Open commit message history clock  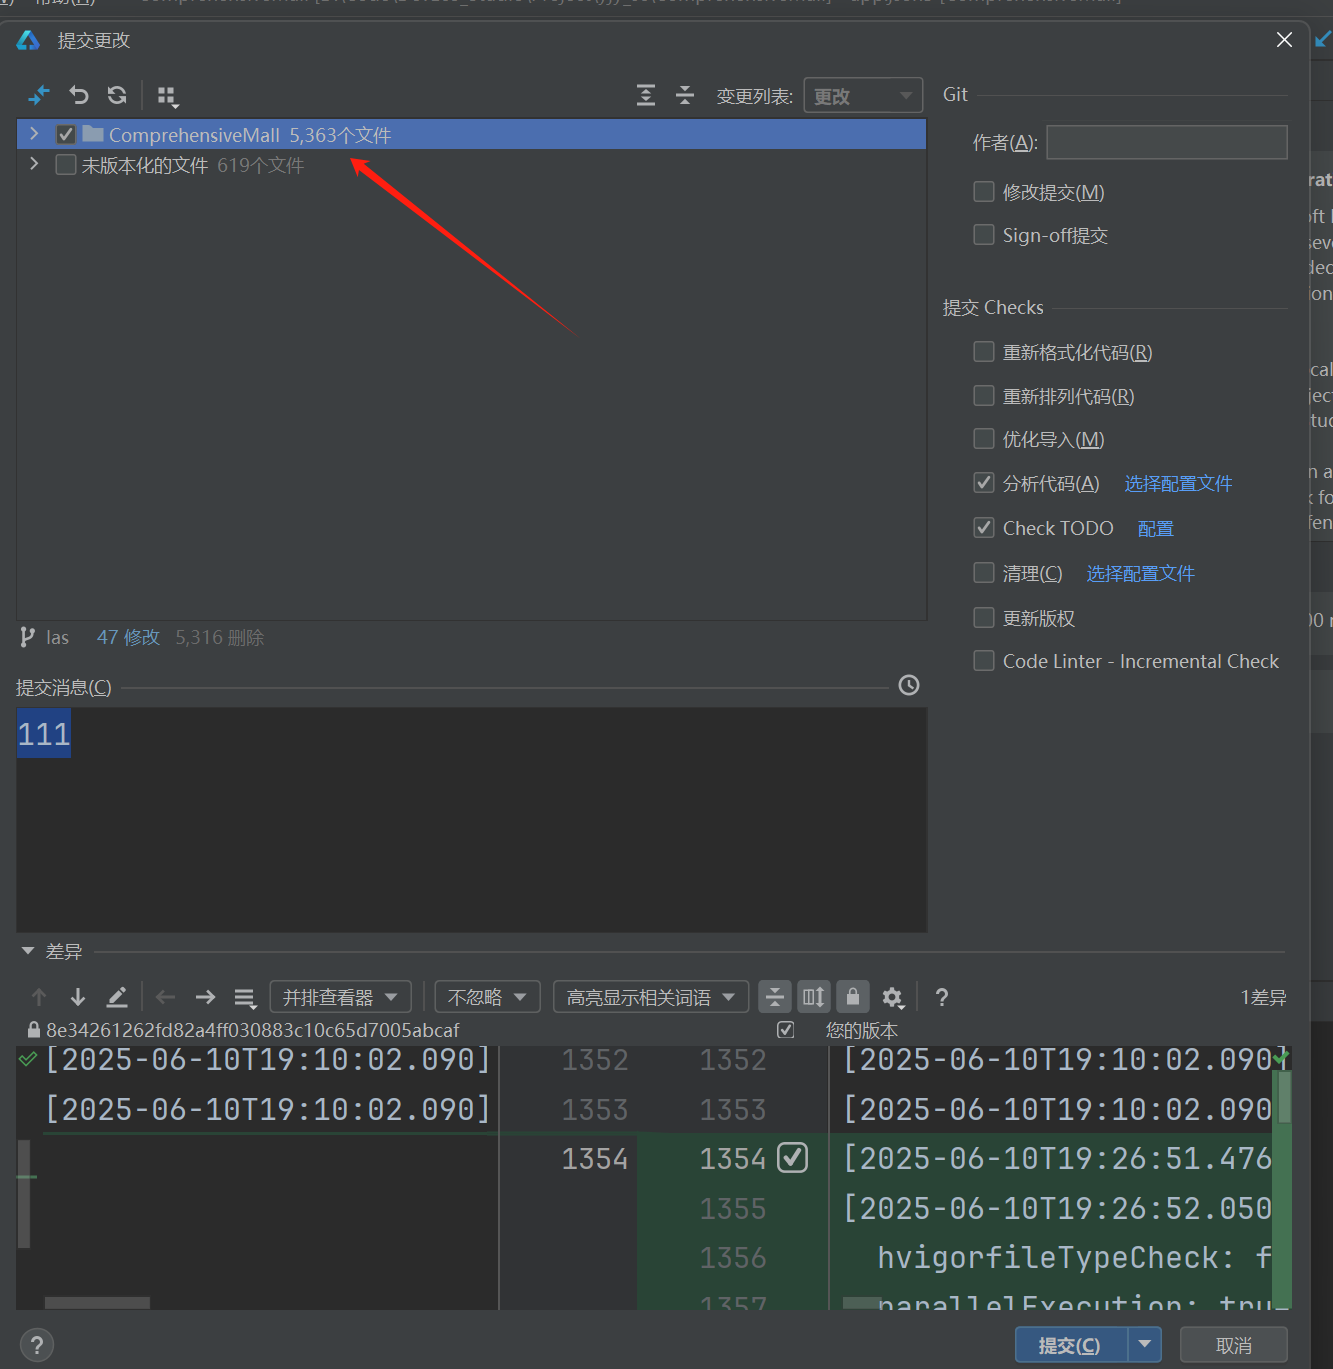click(x=909, y=686)
